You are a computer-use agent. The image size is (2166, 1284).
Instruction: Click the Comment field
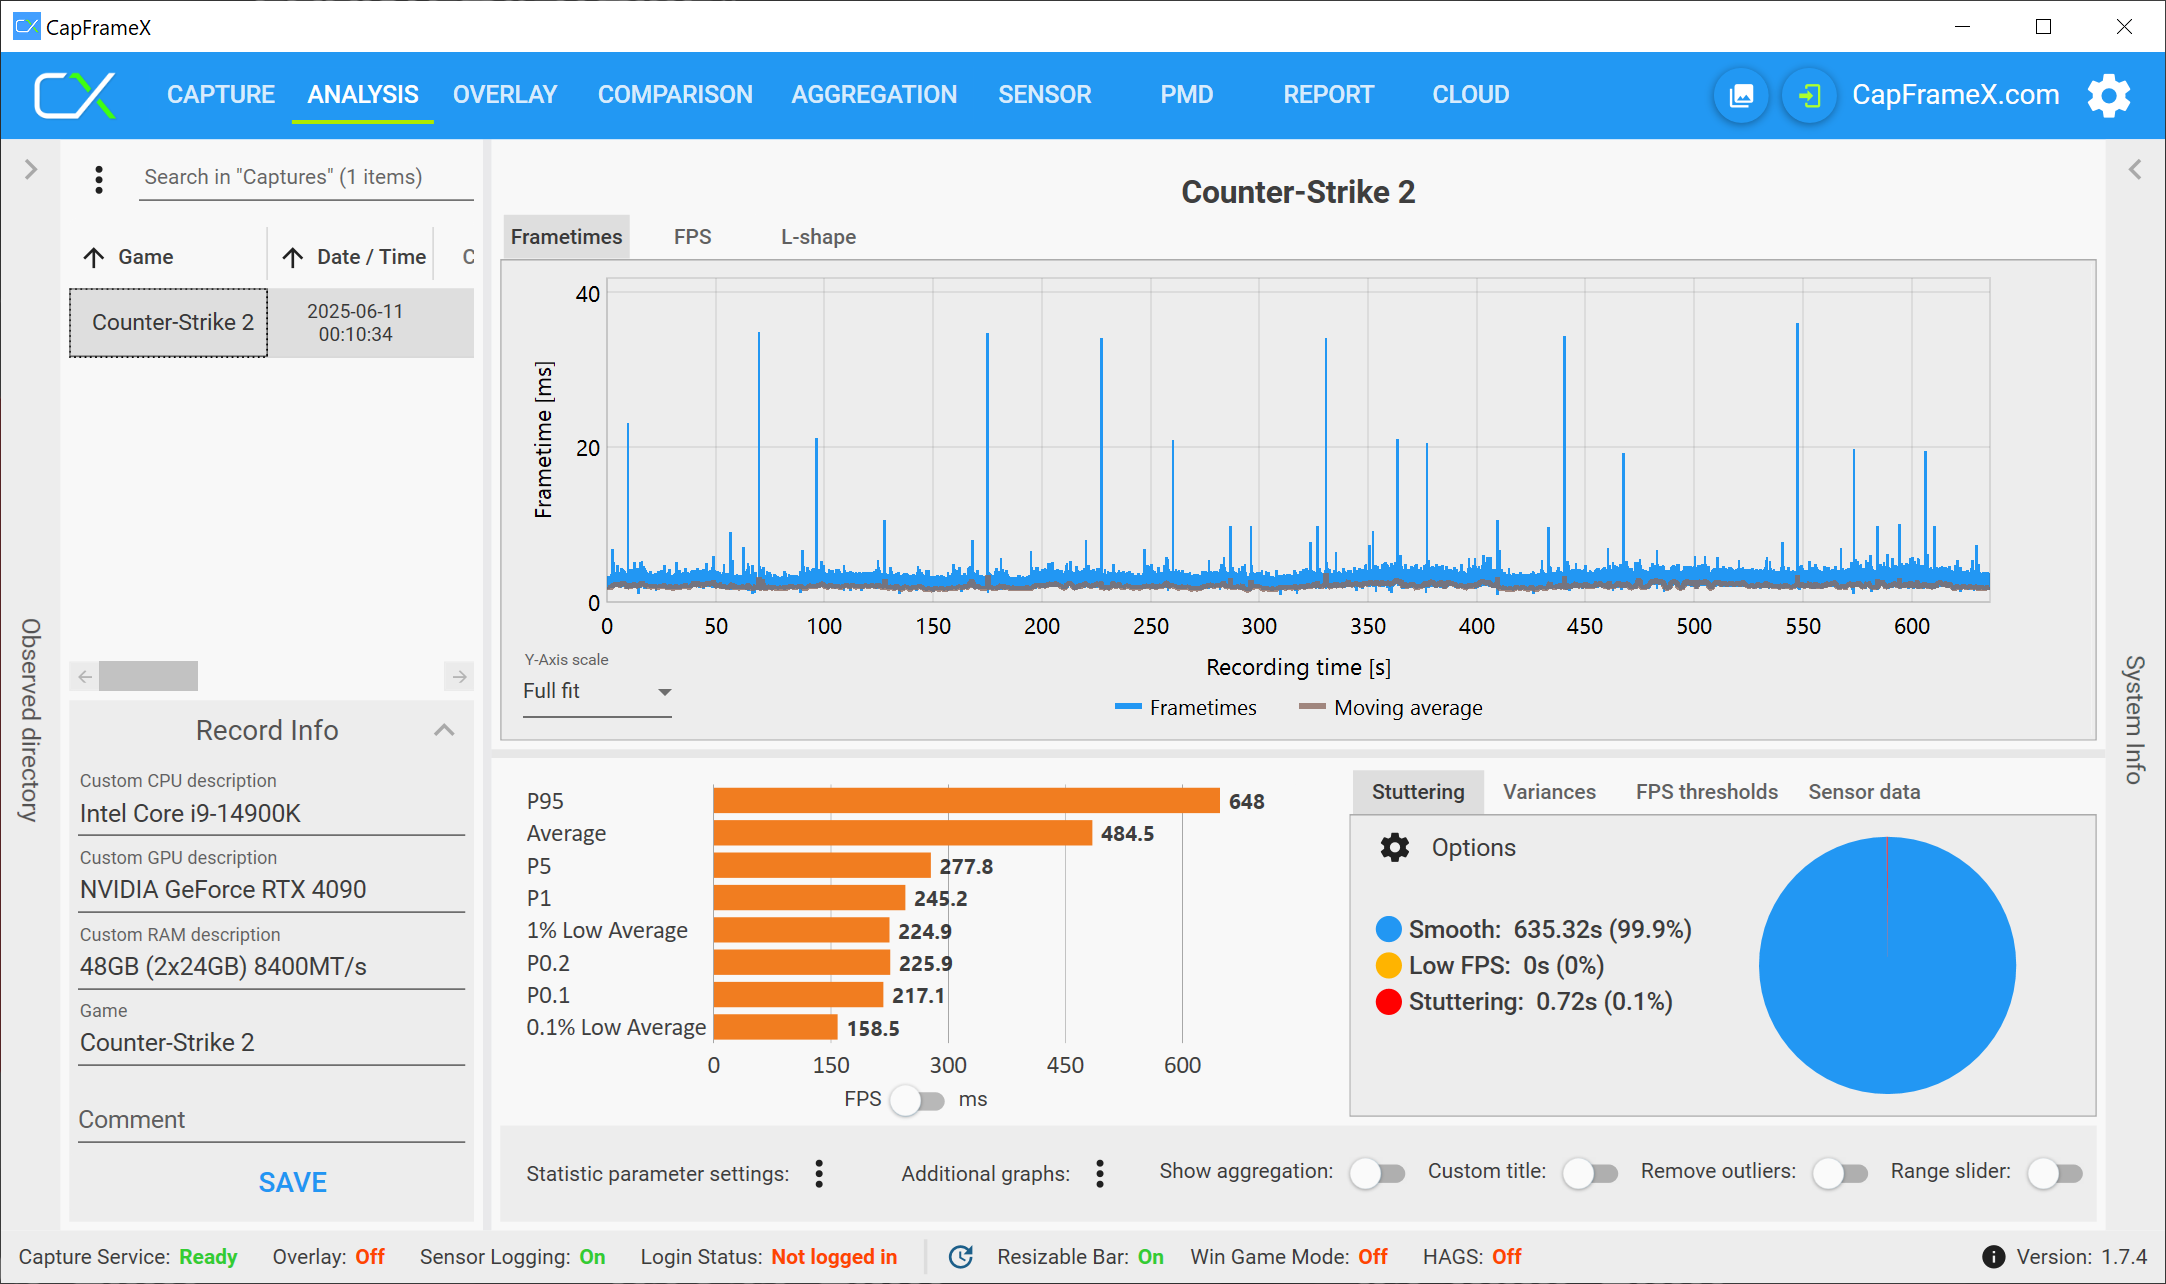272,1120
